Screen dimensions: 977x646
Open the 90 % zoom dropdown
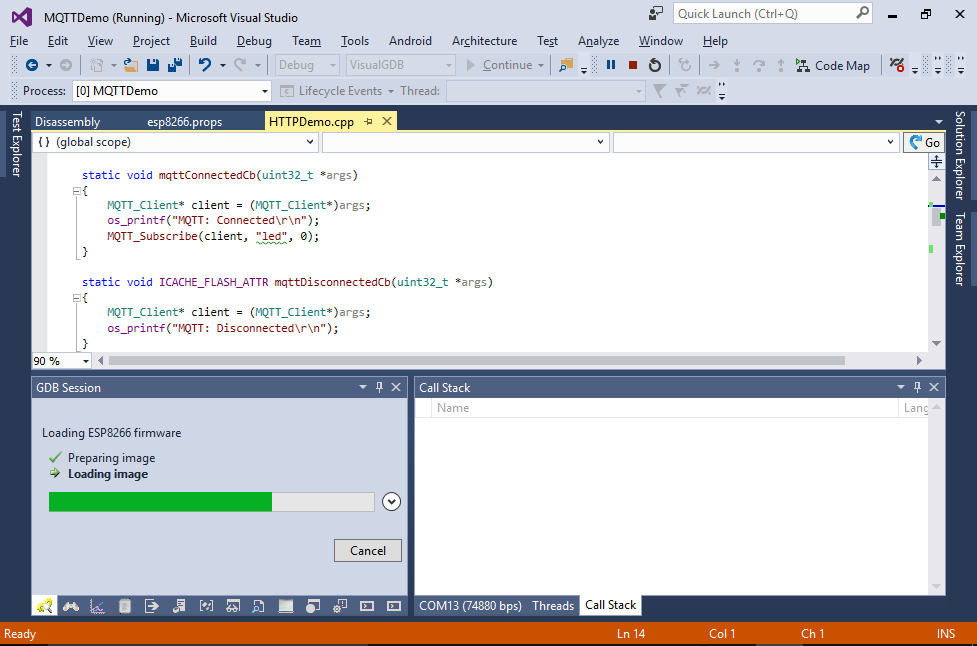[62, 361]
